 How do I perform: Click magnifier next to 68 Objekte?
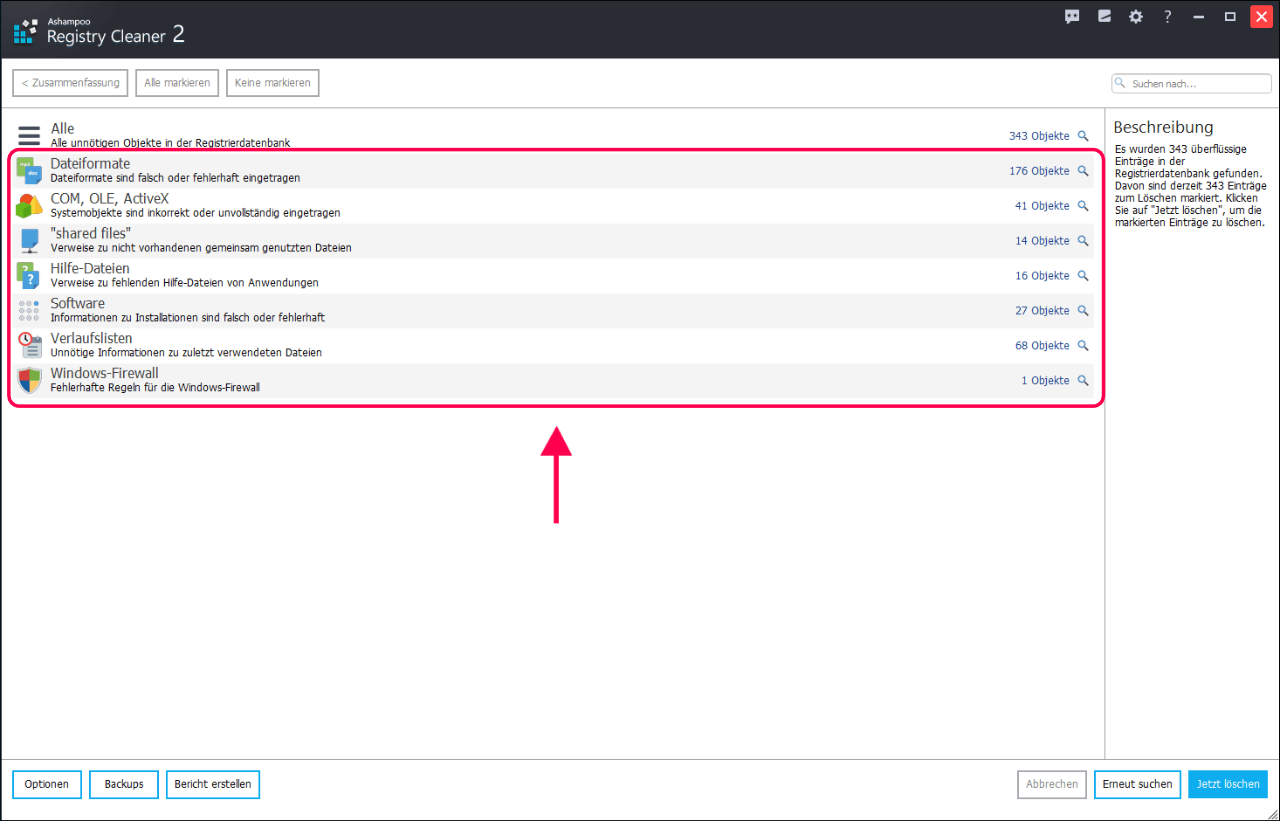(1082, 346)
